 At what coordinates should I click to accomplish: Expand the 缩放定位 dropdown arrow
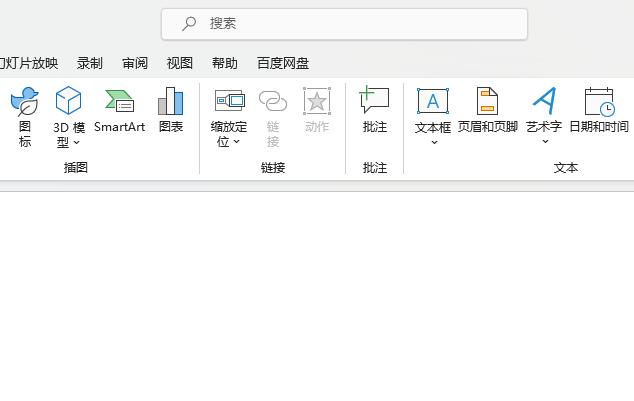(237, 141)
